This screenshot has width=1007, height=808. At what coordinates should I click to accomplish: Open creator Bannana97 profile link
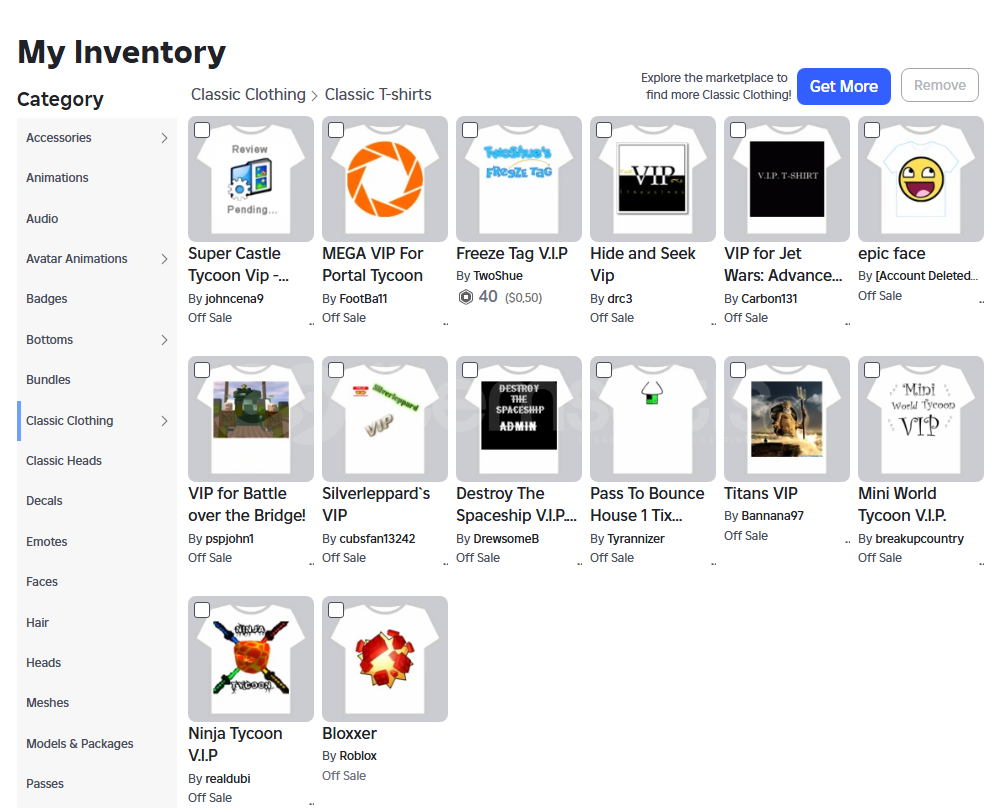coord(772,516)
